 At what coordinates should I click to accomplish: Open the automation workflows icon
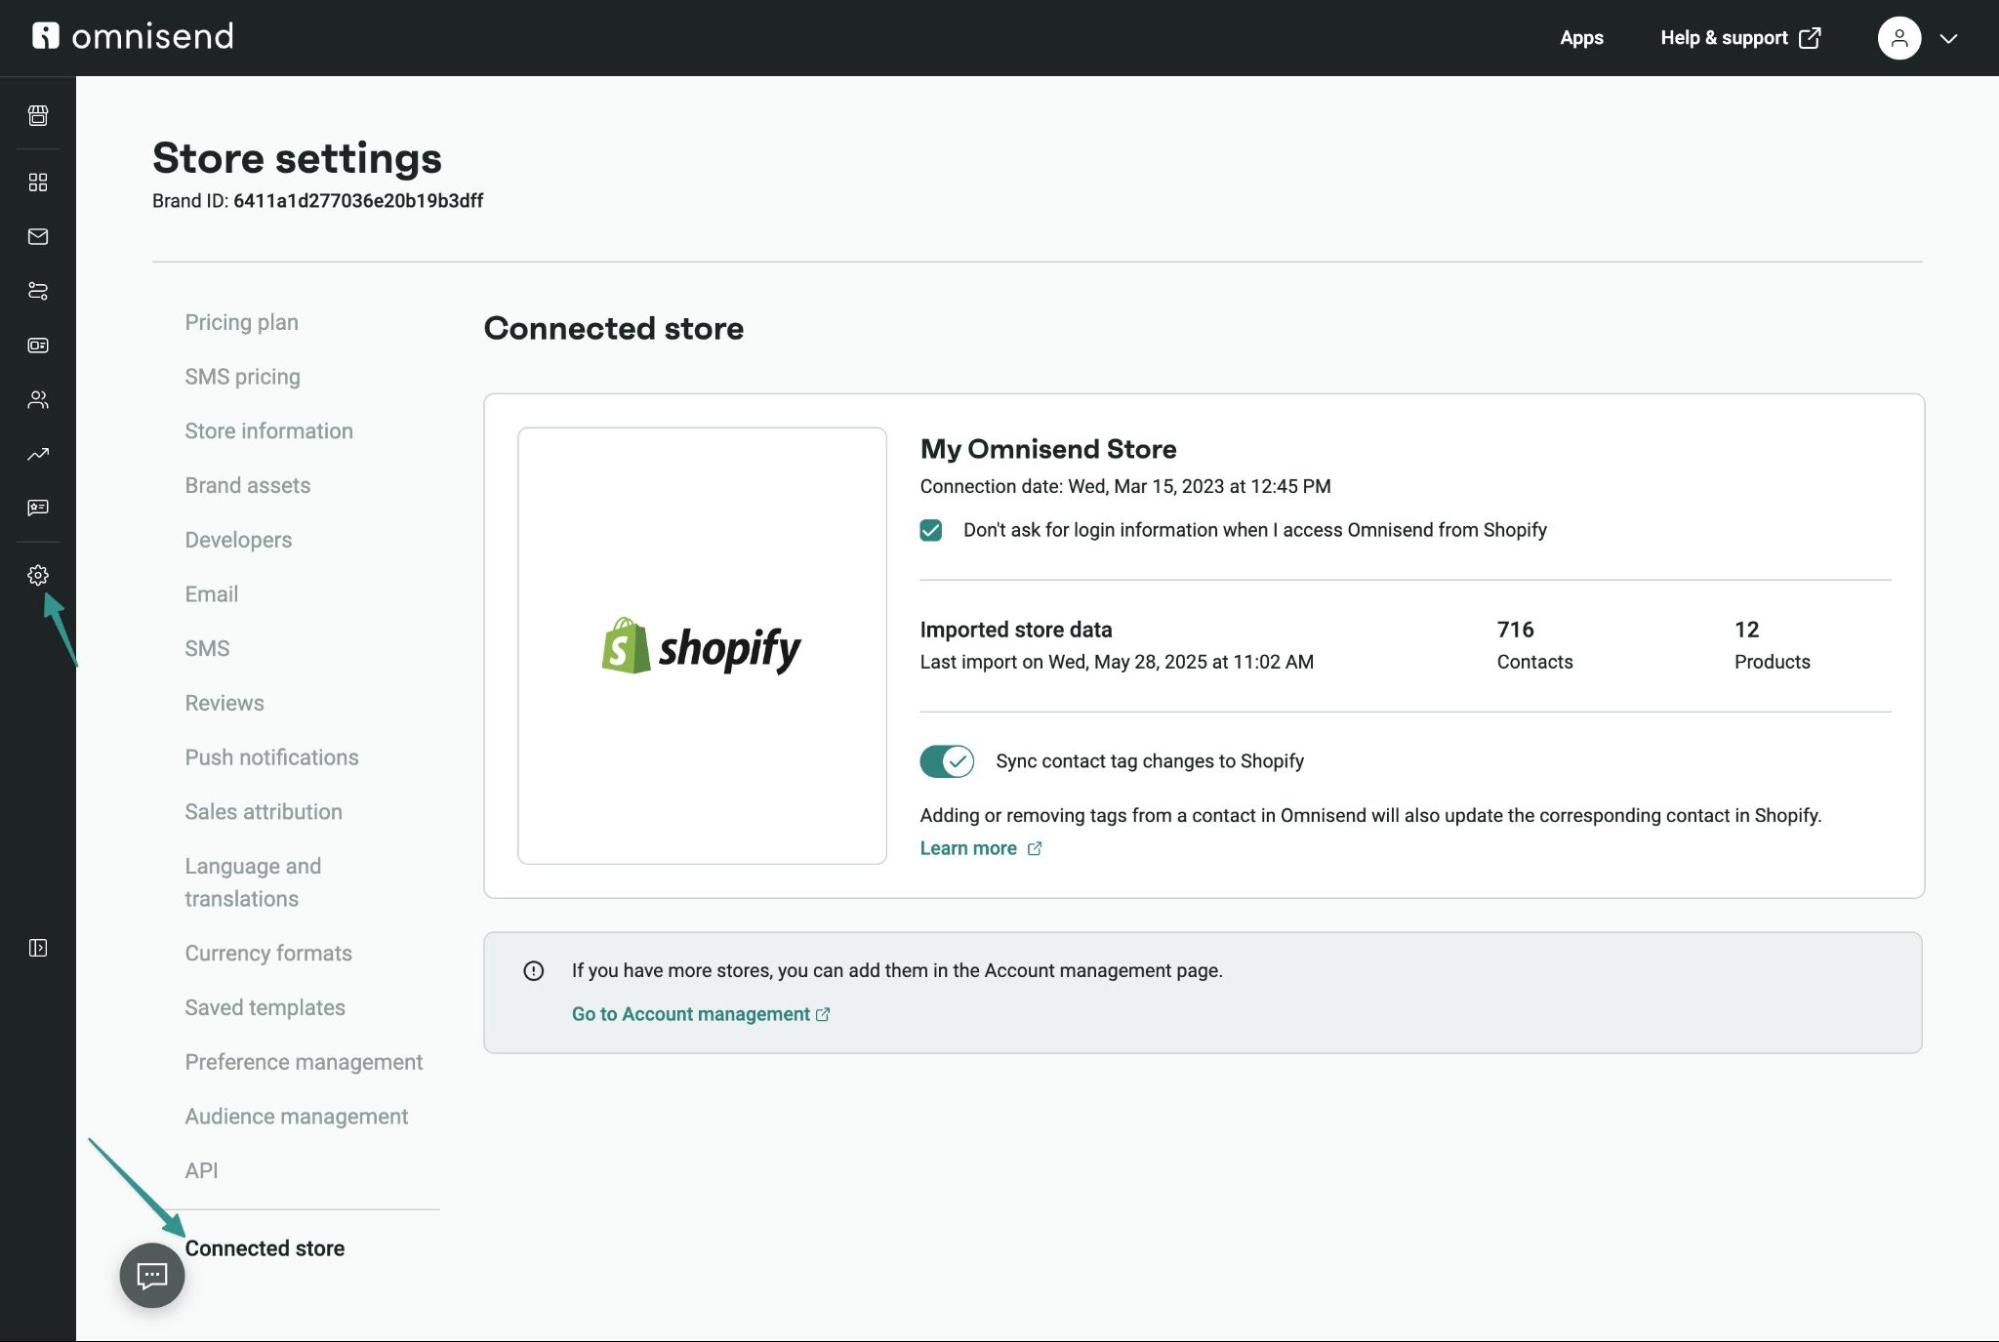pos(38,291)
